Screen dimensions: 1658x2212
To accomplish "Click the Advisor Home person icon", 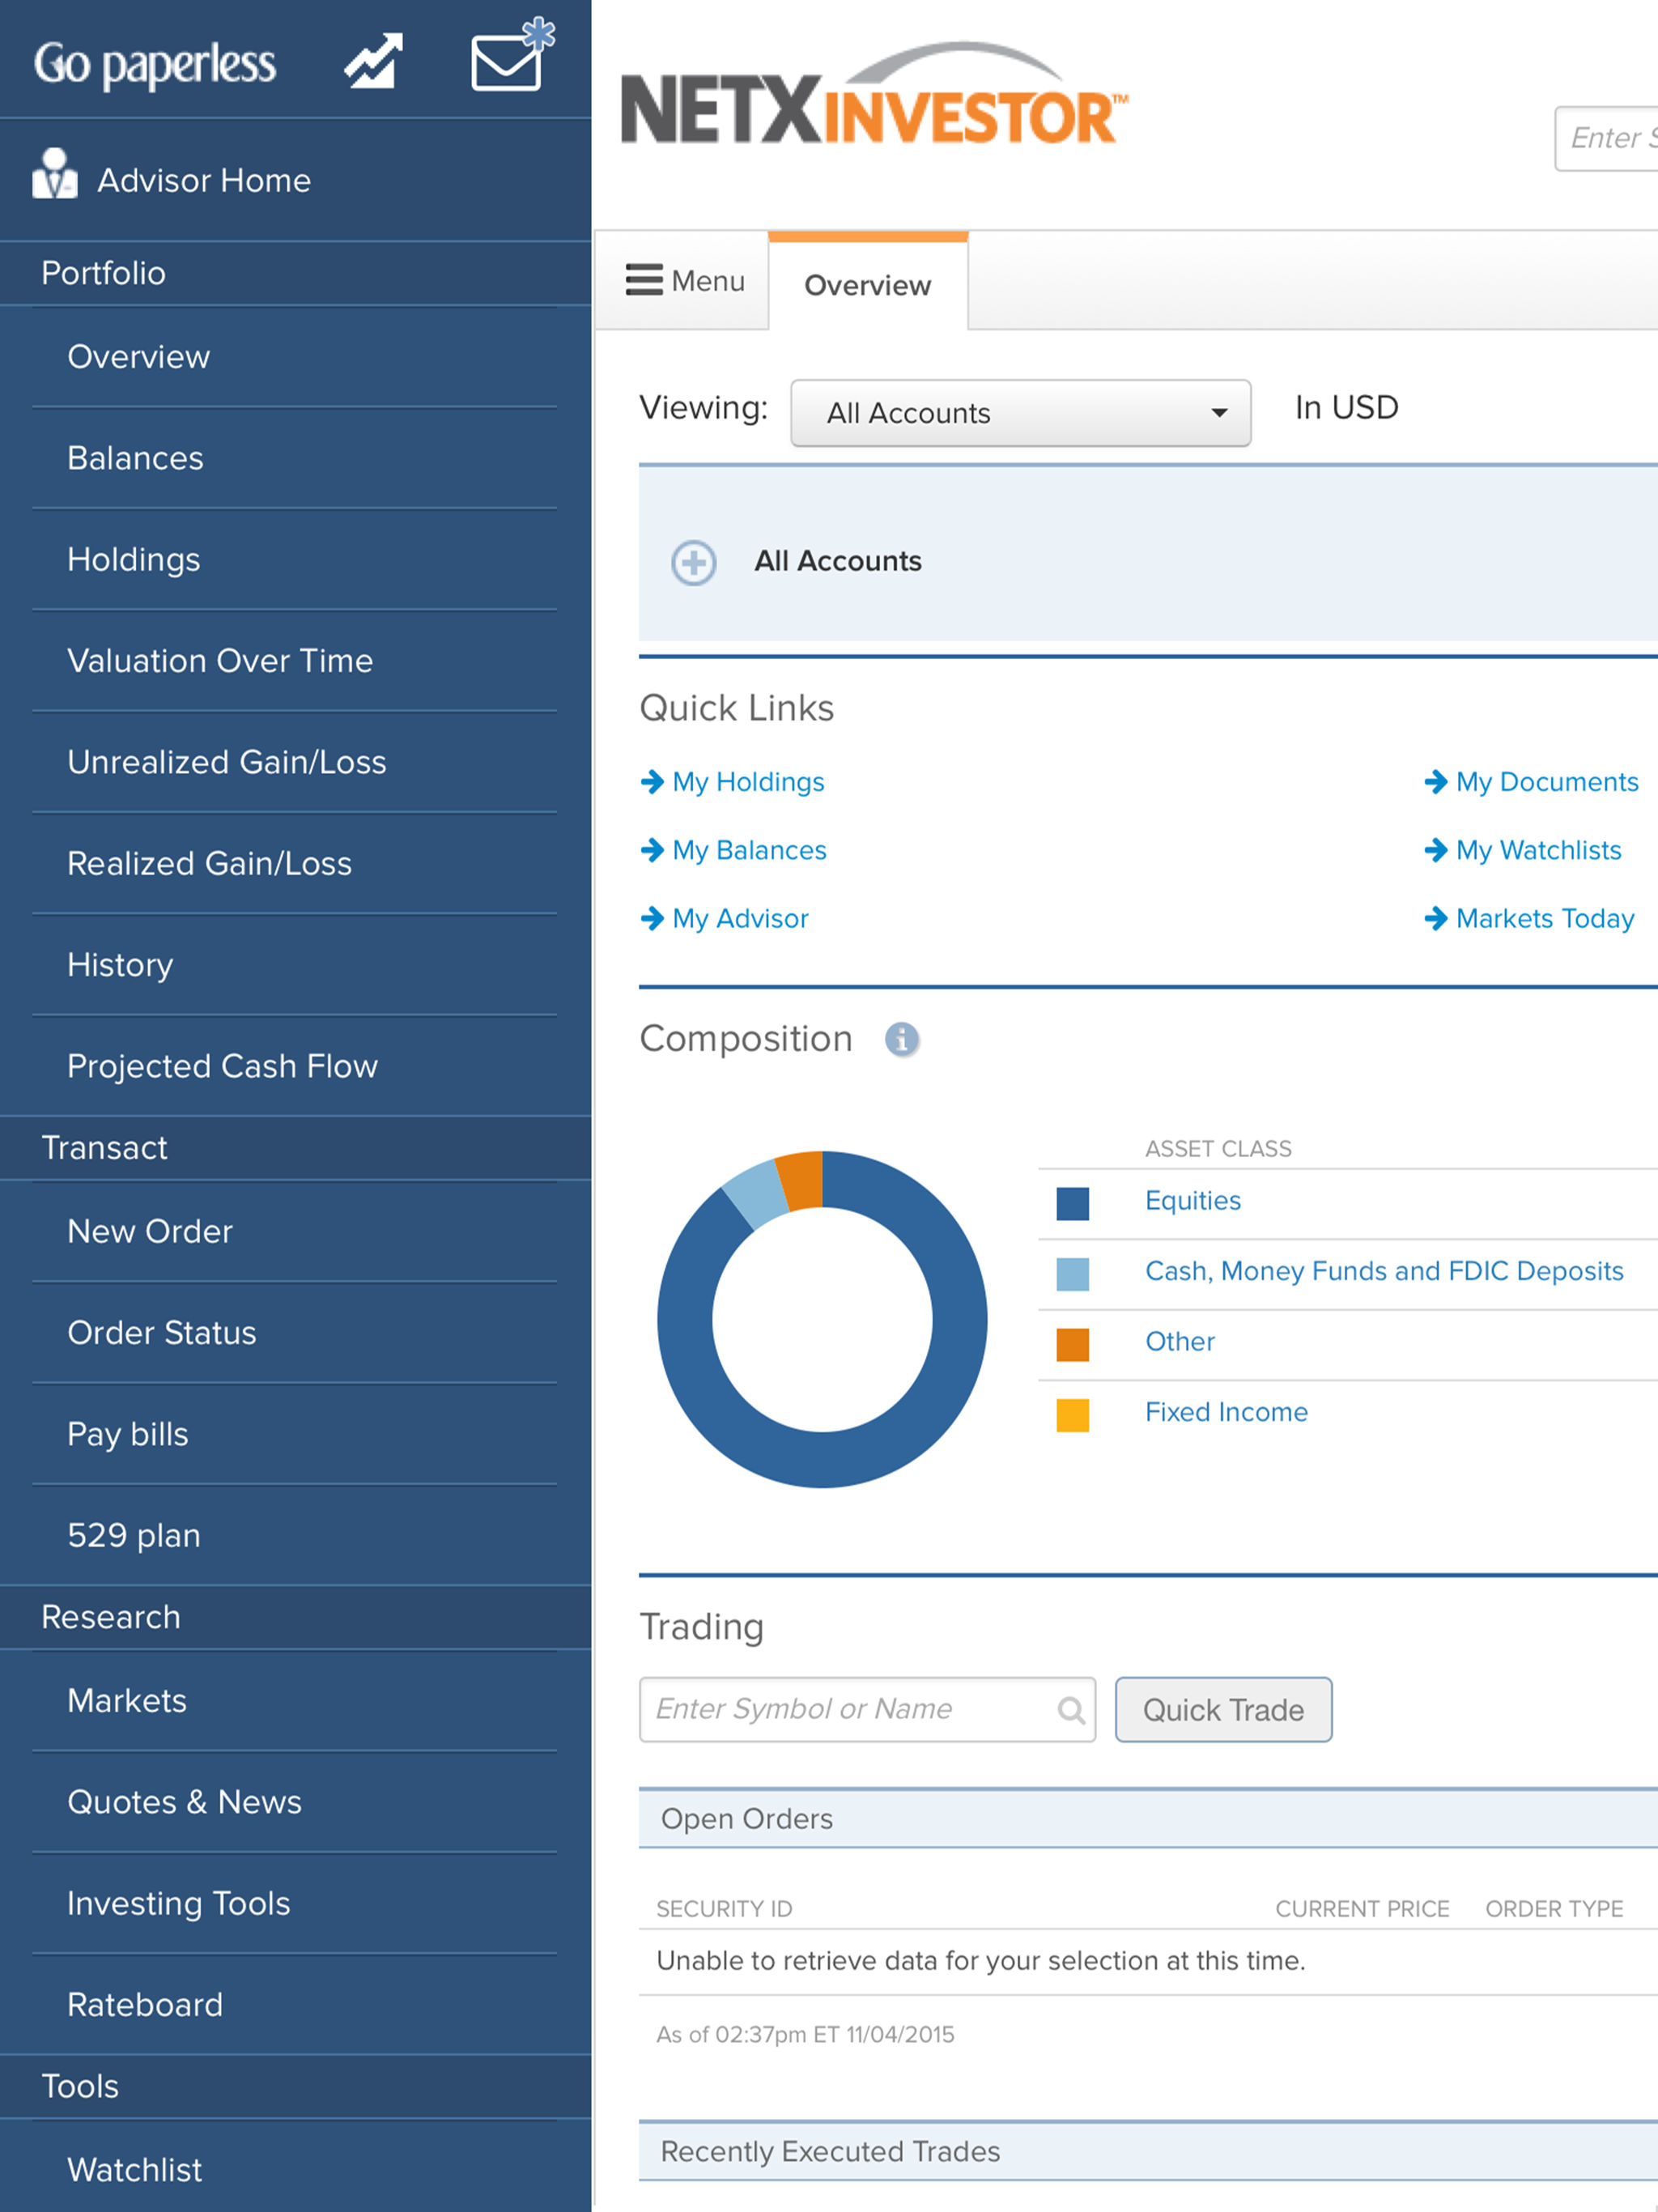I will tap(55, 174).
